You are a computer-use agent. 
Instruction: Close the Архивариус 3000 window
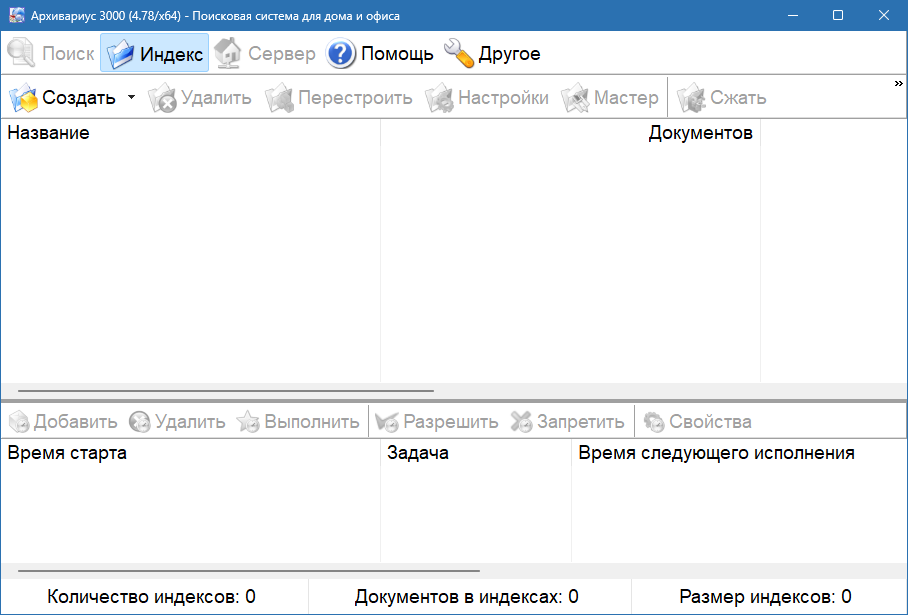click(x=884, y=16)
